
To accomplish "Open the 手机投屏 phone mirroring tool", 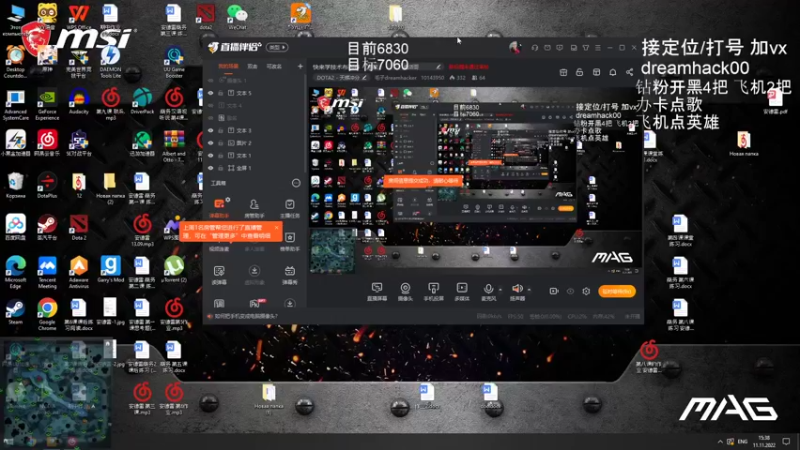I will pyautogui.click(x=433, y=292).
